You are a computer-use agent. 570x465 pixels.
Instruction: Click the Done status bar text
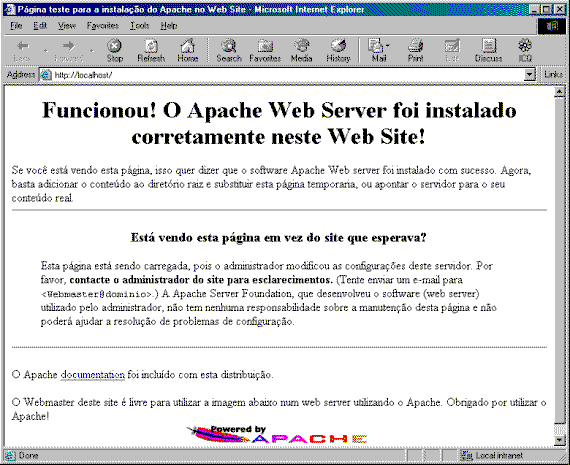28,455
